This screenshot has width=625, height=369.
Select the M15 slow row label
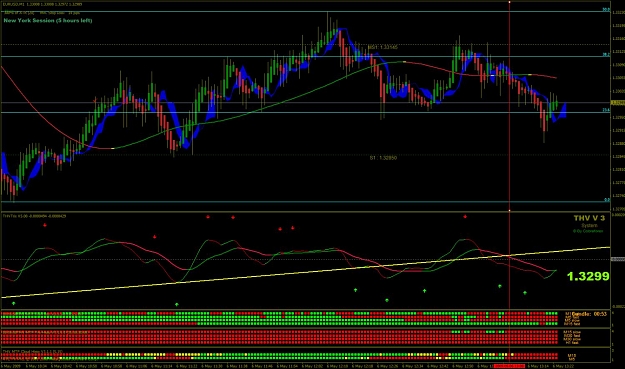(572, 332)
